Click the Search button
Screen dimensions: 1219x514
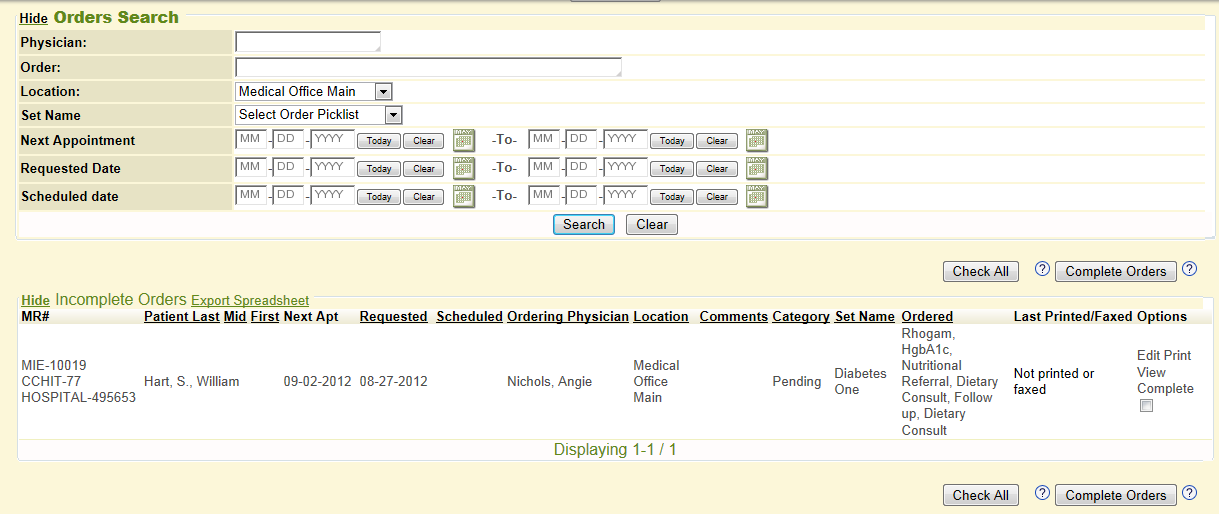(584, 225)
